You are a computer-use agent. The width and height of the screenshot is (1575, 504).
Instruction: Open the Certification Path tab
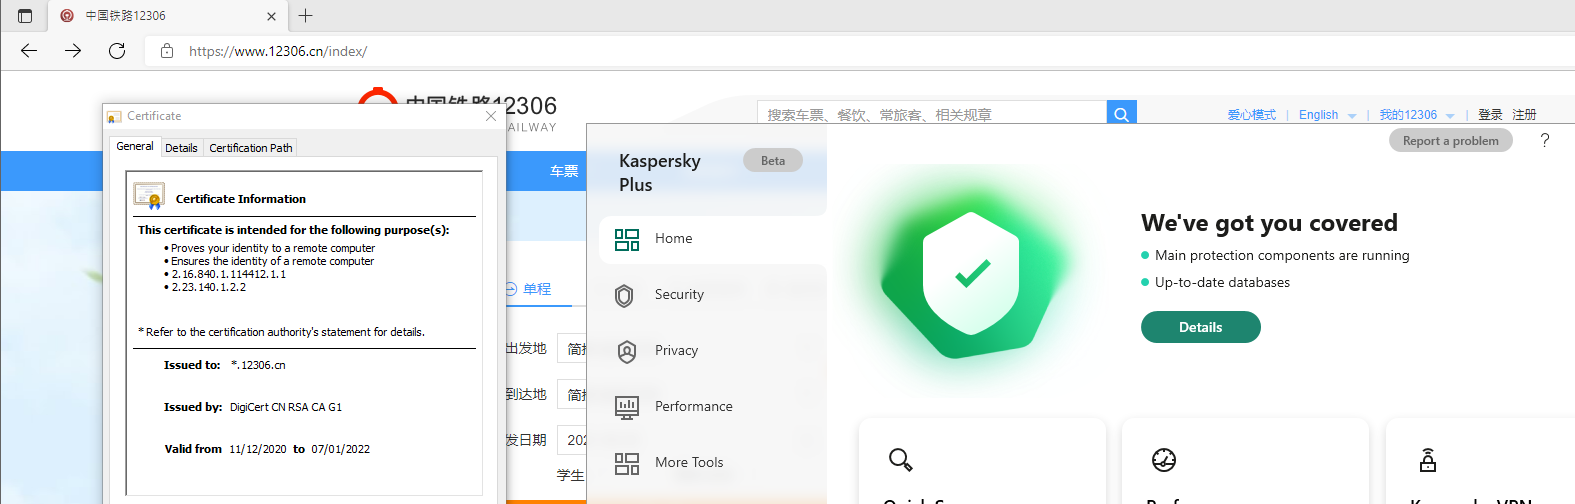click(x=251, y=148)
